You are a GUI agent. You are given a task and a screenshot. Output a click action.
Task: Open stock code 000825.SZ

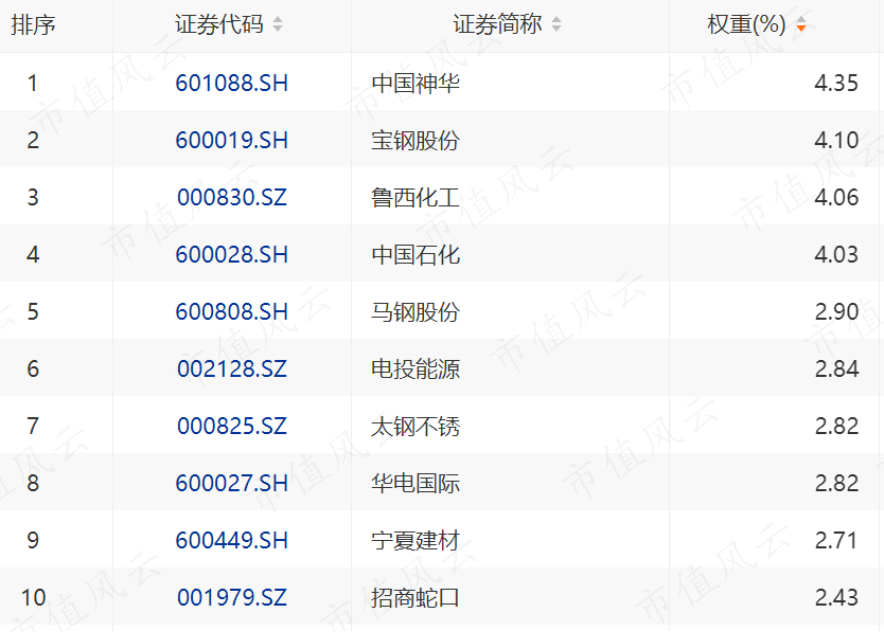(x=232, y=426)
